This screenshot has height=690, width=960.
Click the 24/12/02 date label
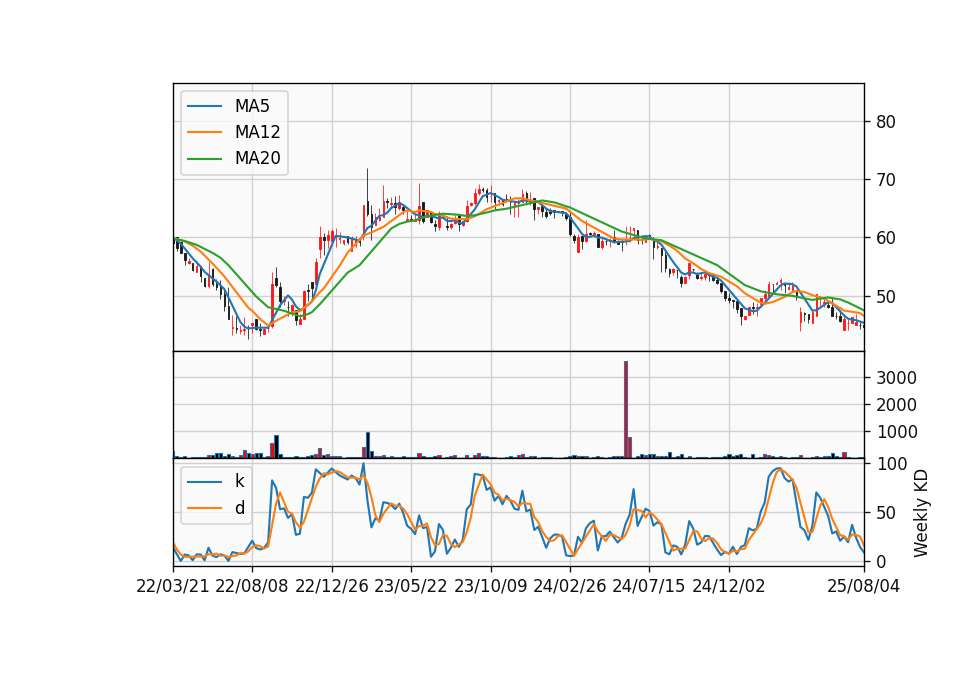click(x=729, y=586)
